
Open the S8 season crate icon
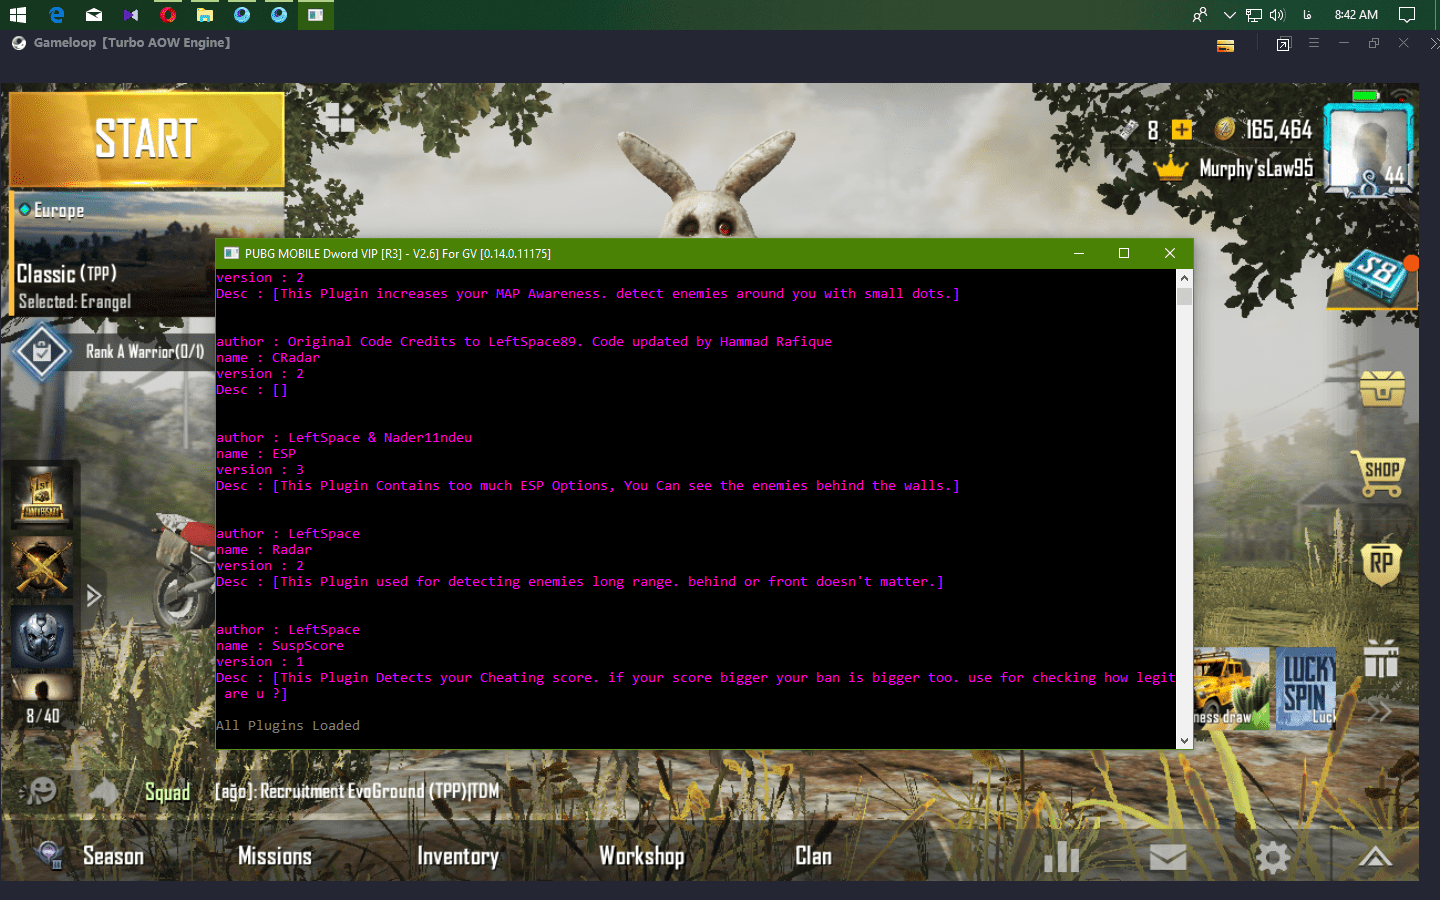tap(1375, 277)
